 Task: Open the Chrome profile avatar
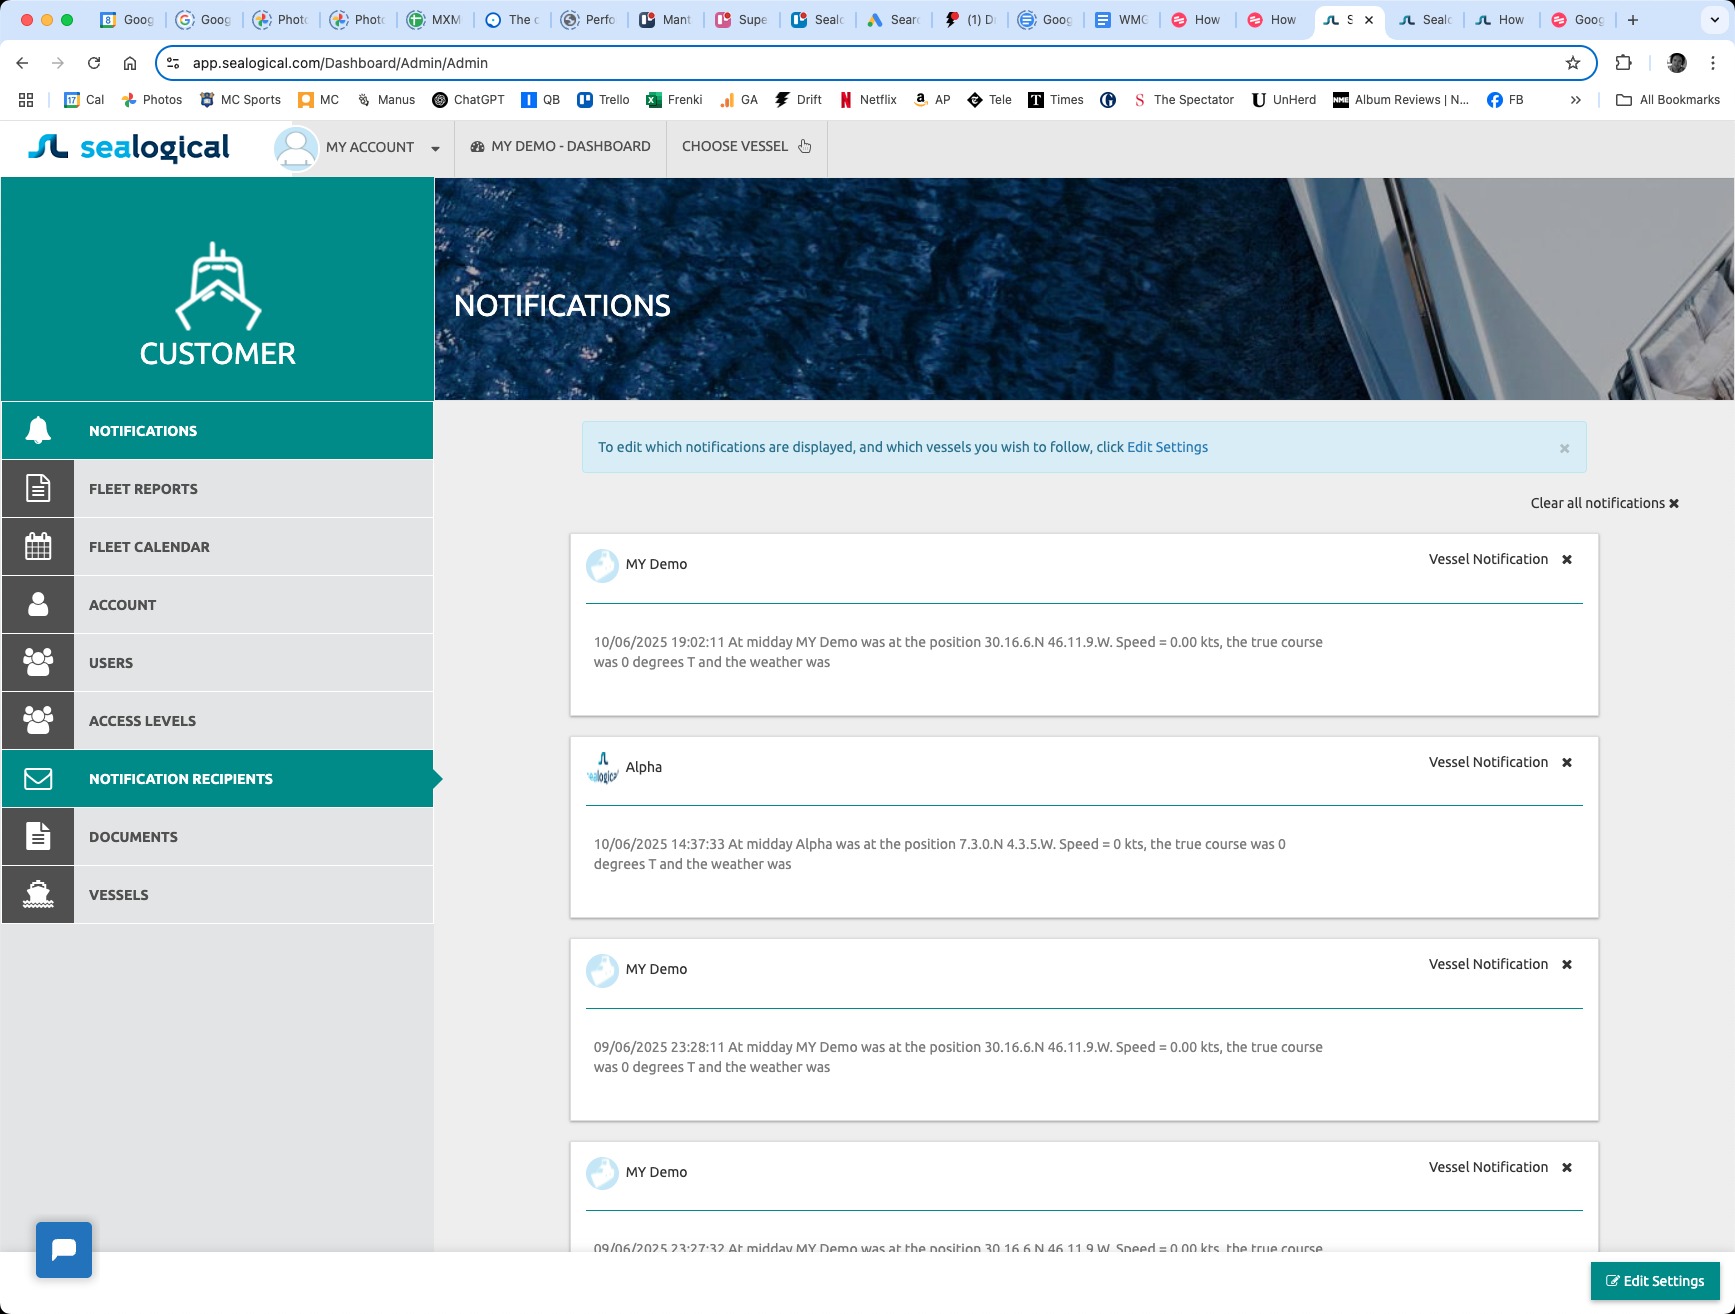pyautogui.click(x=1677, y=63)
